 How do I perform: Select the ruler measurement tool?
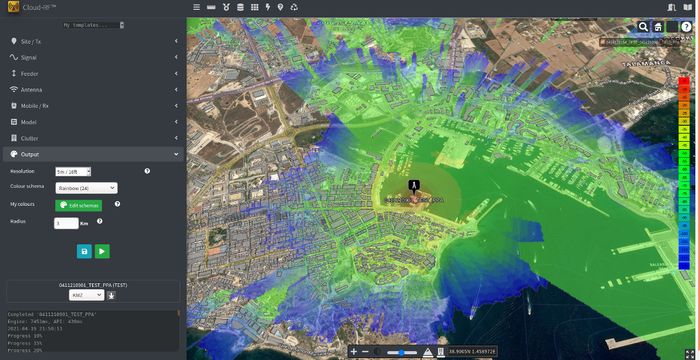point(211,7)
